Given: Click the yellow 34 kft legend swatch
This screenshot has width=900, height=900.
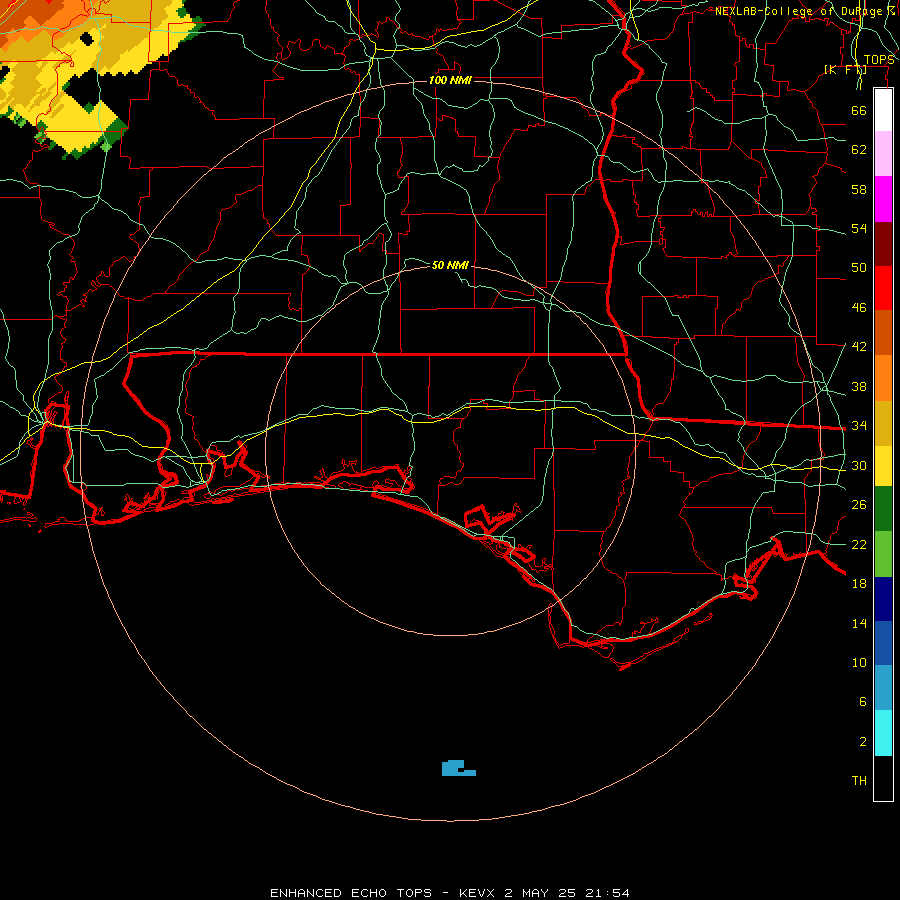Looking at the screenshot, I should (x=883, y=466).
